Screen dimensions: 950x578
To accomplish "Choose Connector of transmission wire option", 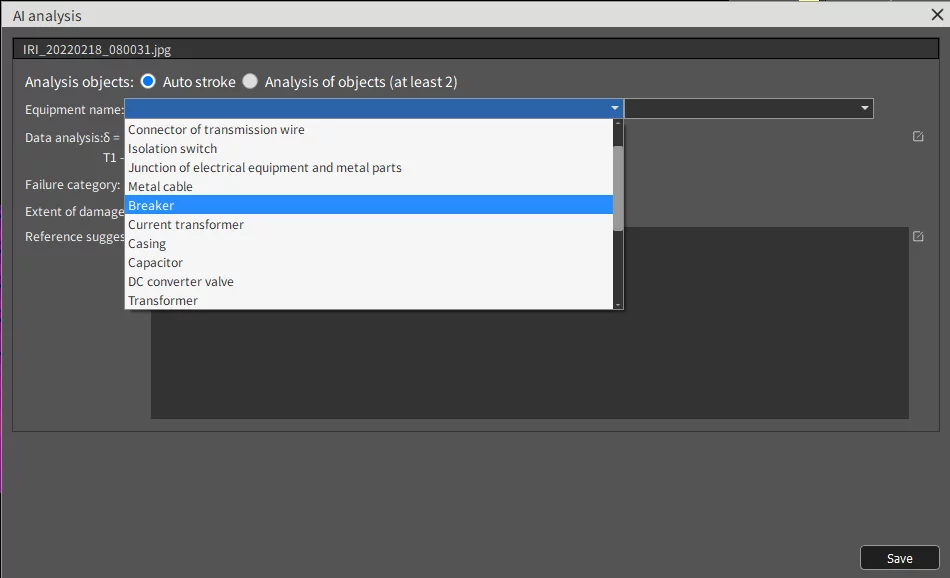I will pos(369,130).
